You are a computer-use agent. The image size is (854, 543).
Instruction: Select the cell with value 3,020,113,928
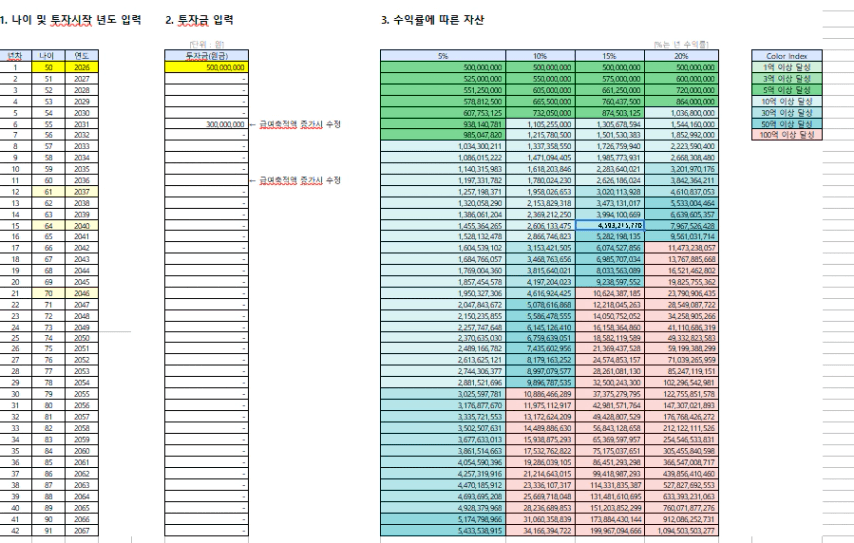click(610, 192)
